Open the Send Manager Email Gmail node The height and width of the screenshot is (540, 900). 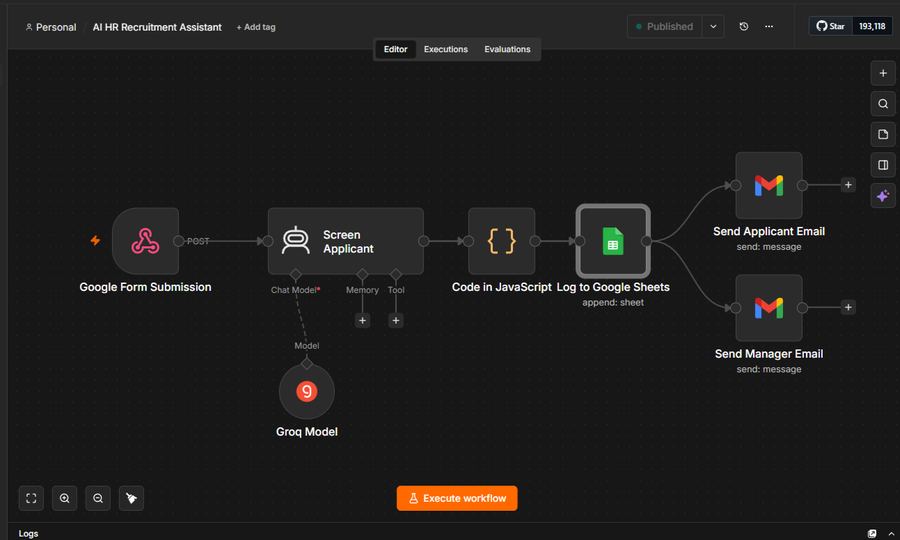(769, 308)
